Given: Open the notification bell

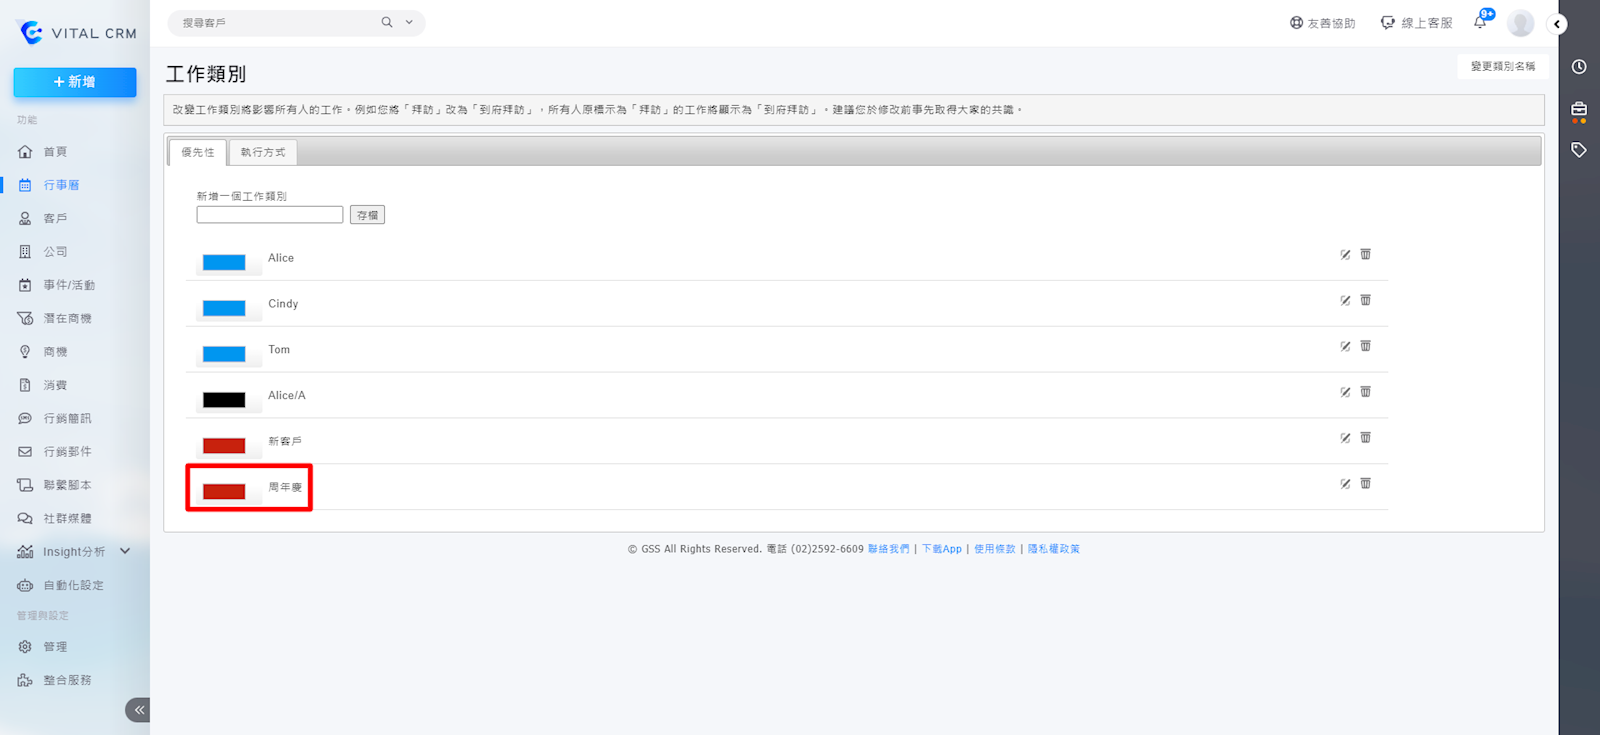Looking at the screenshot, I should coord(1480,22).
